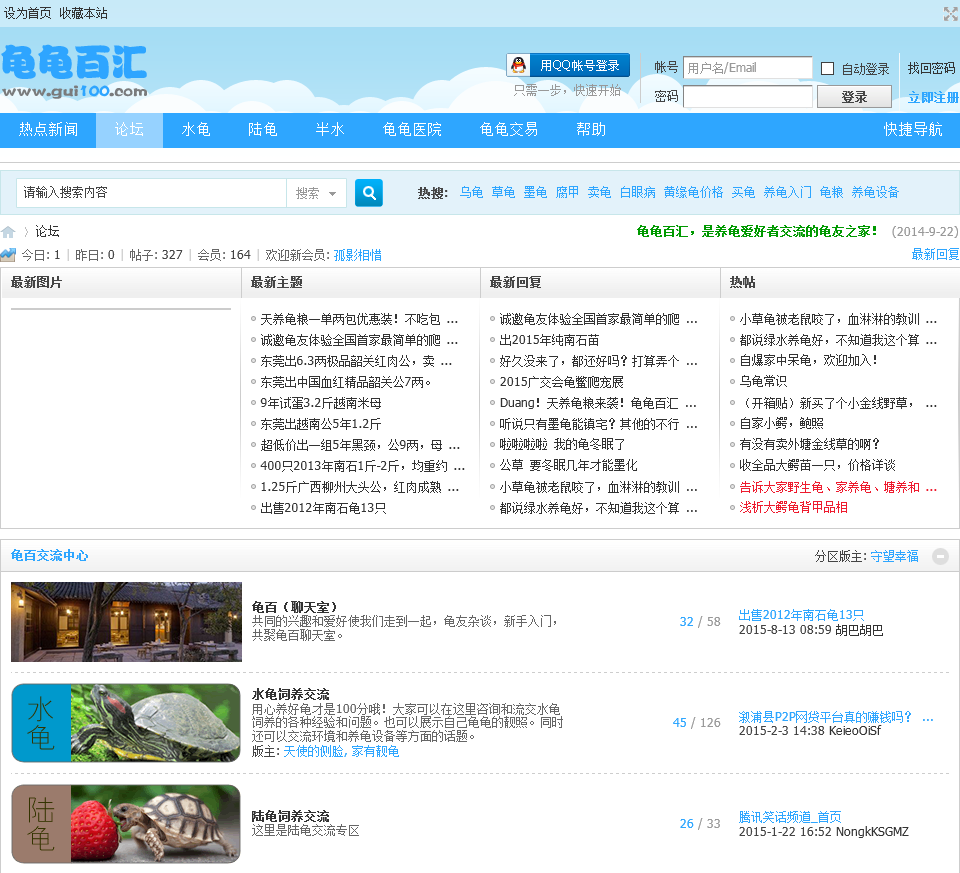Open the 水龟饲养交流 forum title
This screenshot has height=873, width=960.
point(290,694)
